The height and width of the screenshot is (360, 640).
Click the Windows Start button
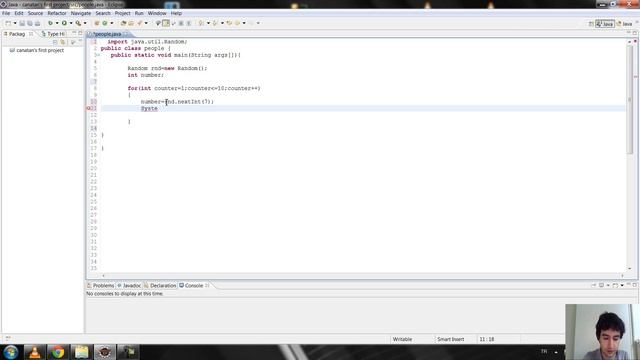point(11,352)
